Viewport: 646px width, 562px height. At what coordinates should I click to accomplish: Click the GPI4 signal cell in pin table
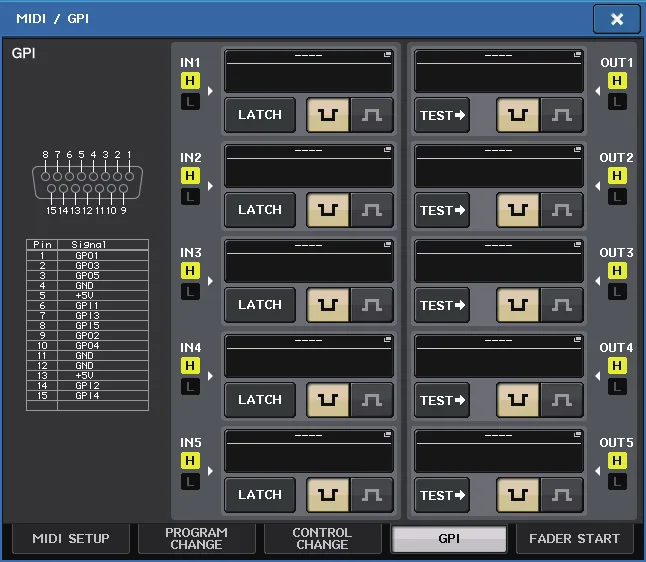click(x=103, y=396)
